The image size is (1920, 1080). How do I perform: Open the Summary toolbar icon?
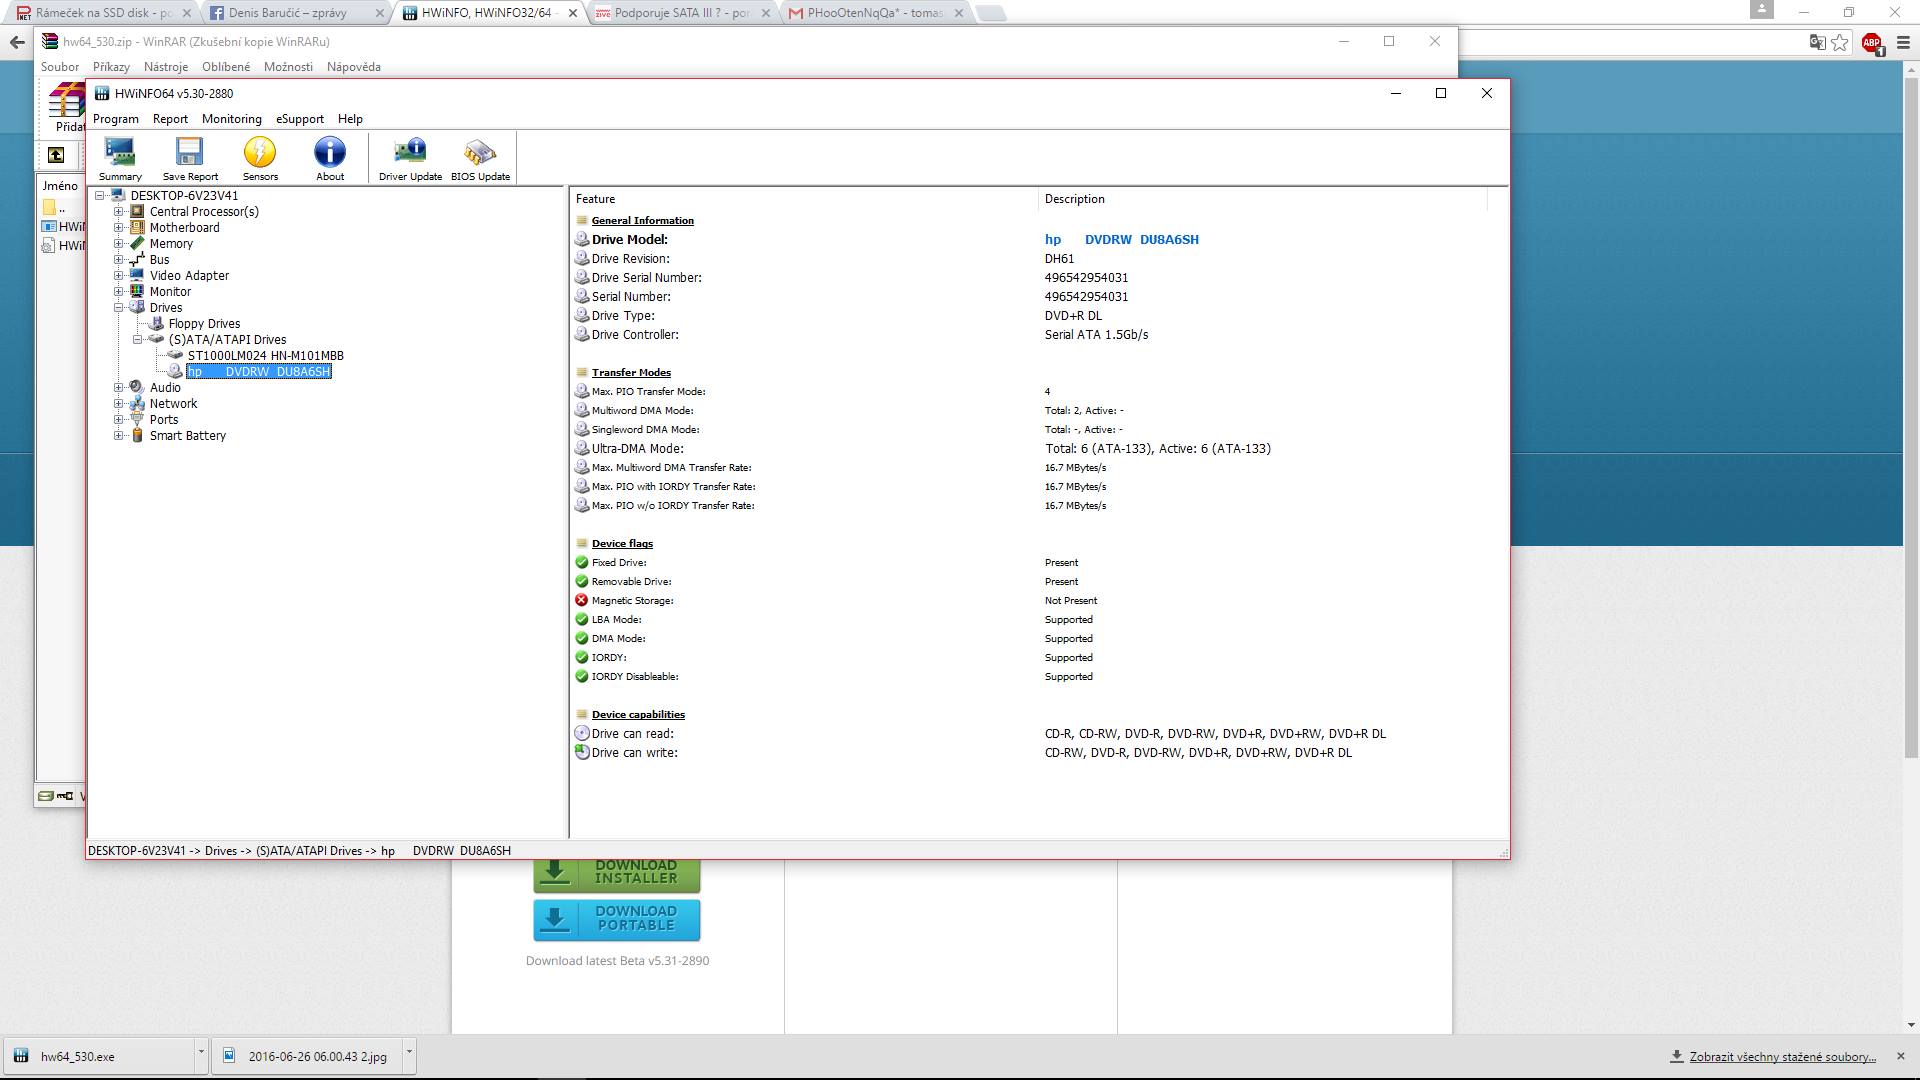[x=120, y=158]
